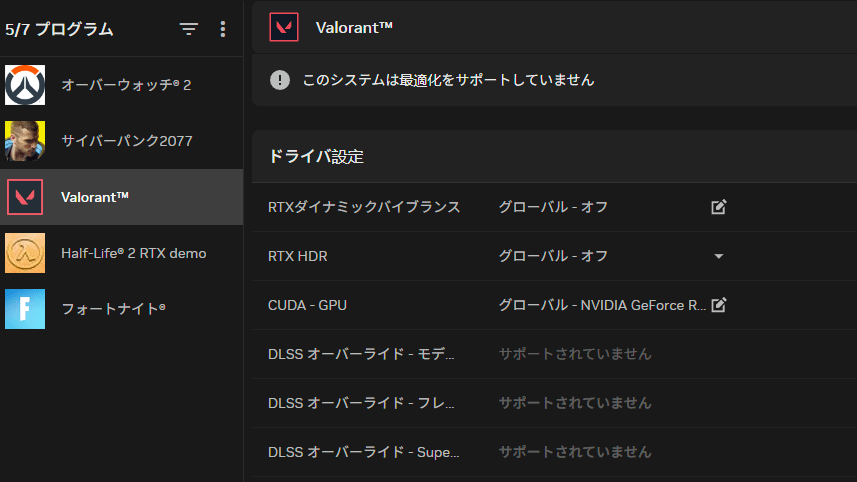857x482 pixels.
Task: Select サイバーパンク2077 from program list
Action: [x=127, y=141]
